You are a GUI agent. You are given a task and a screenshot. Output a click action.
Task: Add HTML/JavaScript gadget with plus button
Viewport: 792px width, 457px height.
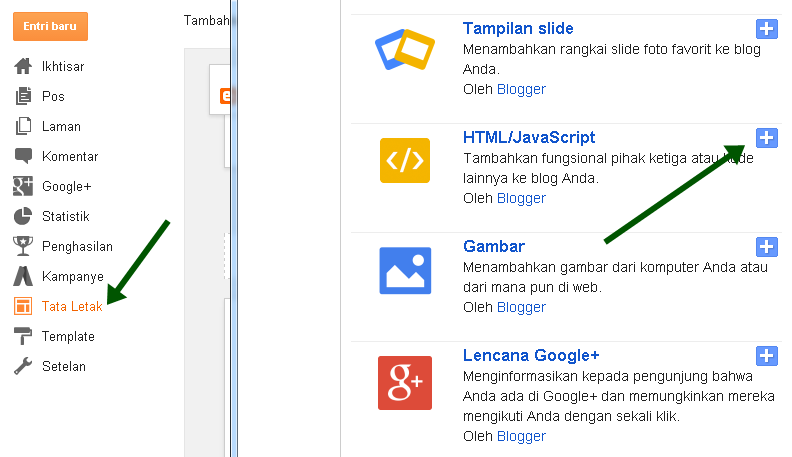pyautogui.click(x=767, y=137)
